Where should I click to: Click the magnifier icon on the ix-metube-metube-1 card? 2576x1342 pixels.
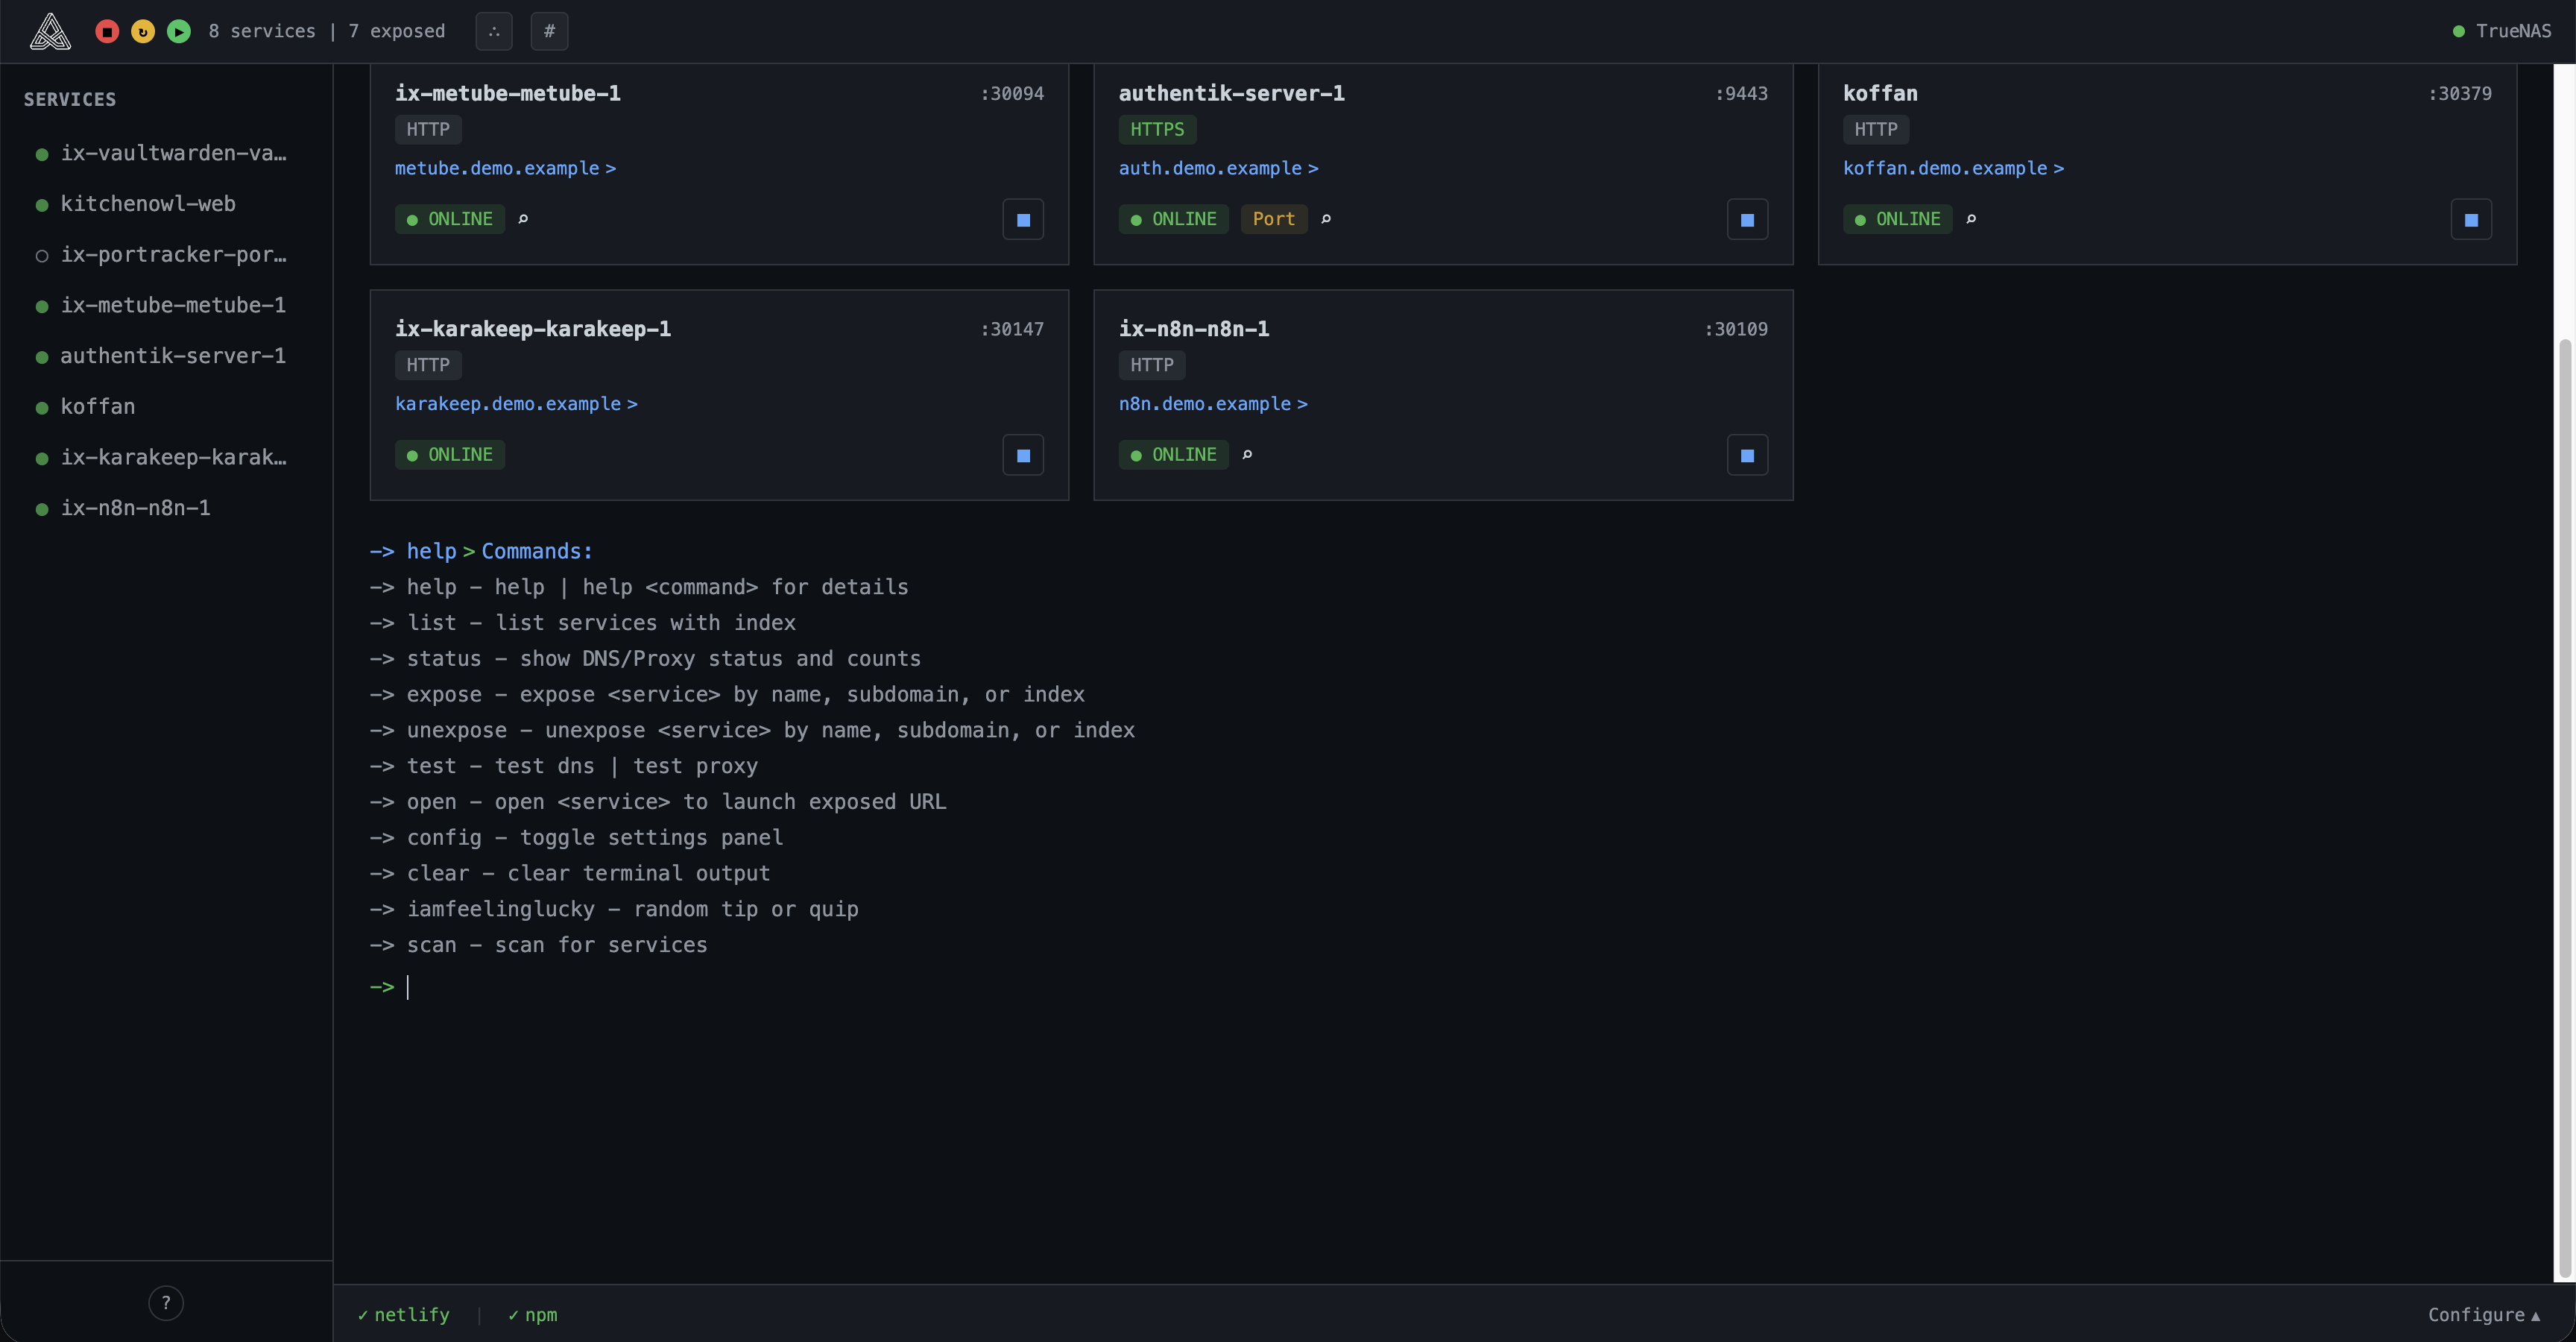pos(524,219)
